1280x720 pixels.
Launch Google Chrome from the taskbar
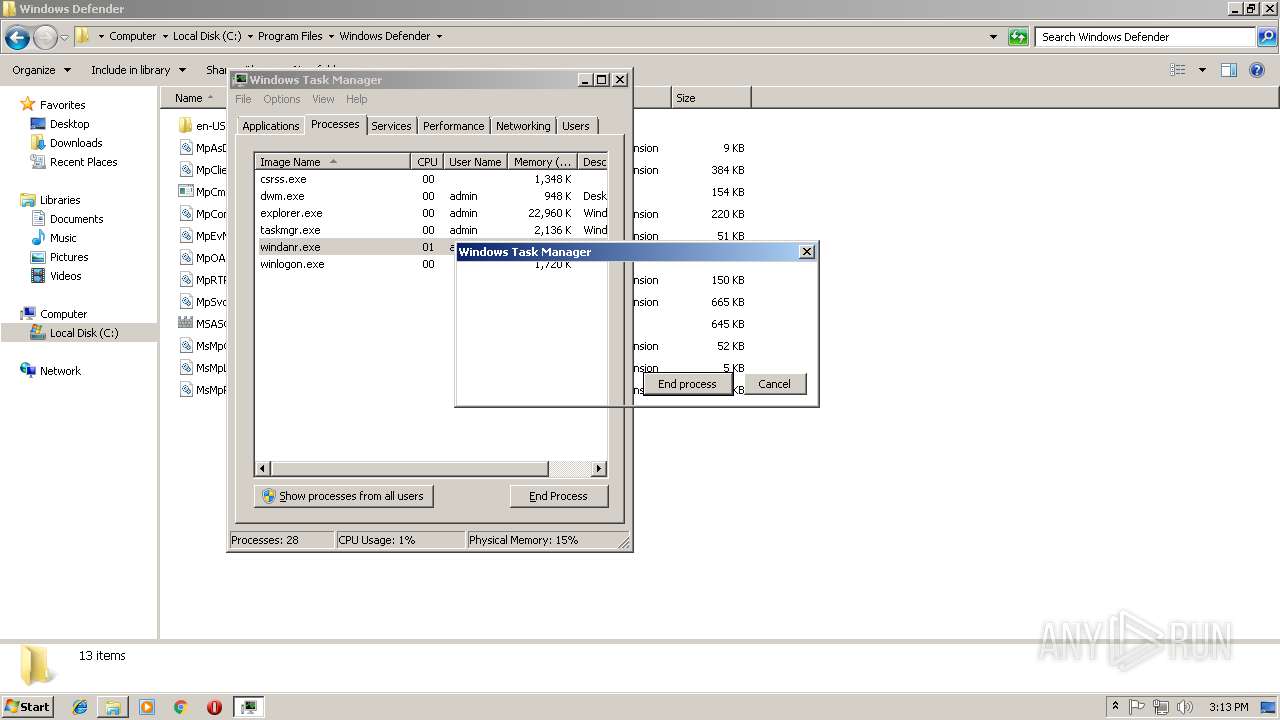(x=181, y=707)
